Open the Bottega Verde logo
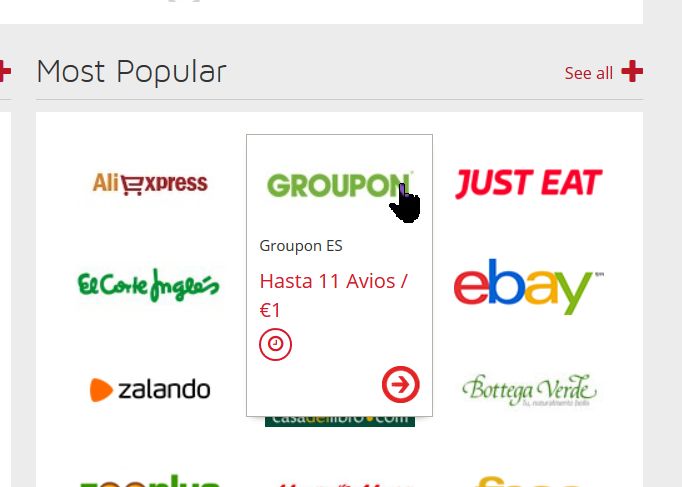Image resolution: width=682 pixels, height=487 pixels. tap(529, 390)
